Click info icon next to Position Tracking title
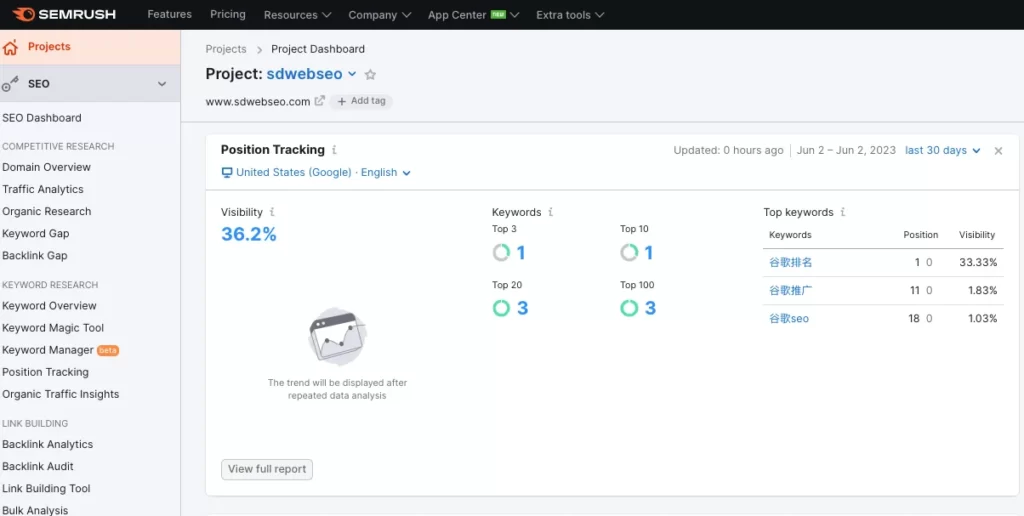Screen dimensions: 1024x516 (334, 150)
